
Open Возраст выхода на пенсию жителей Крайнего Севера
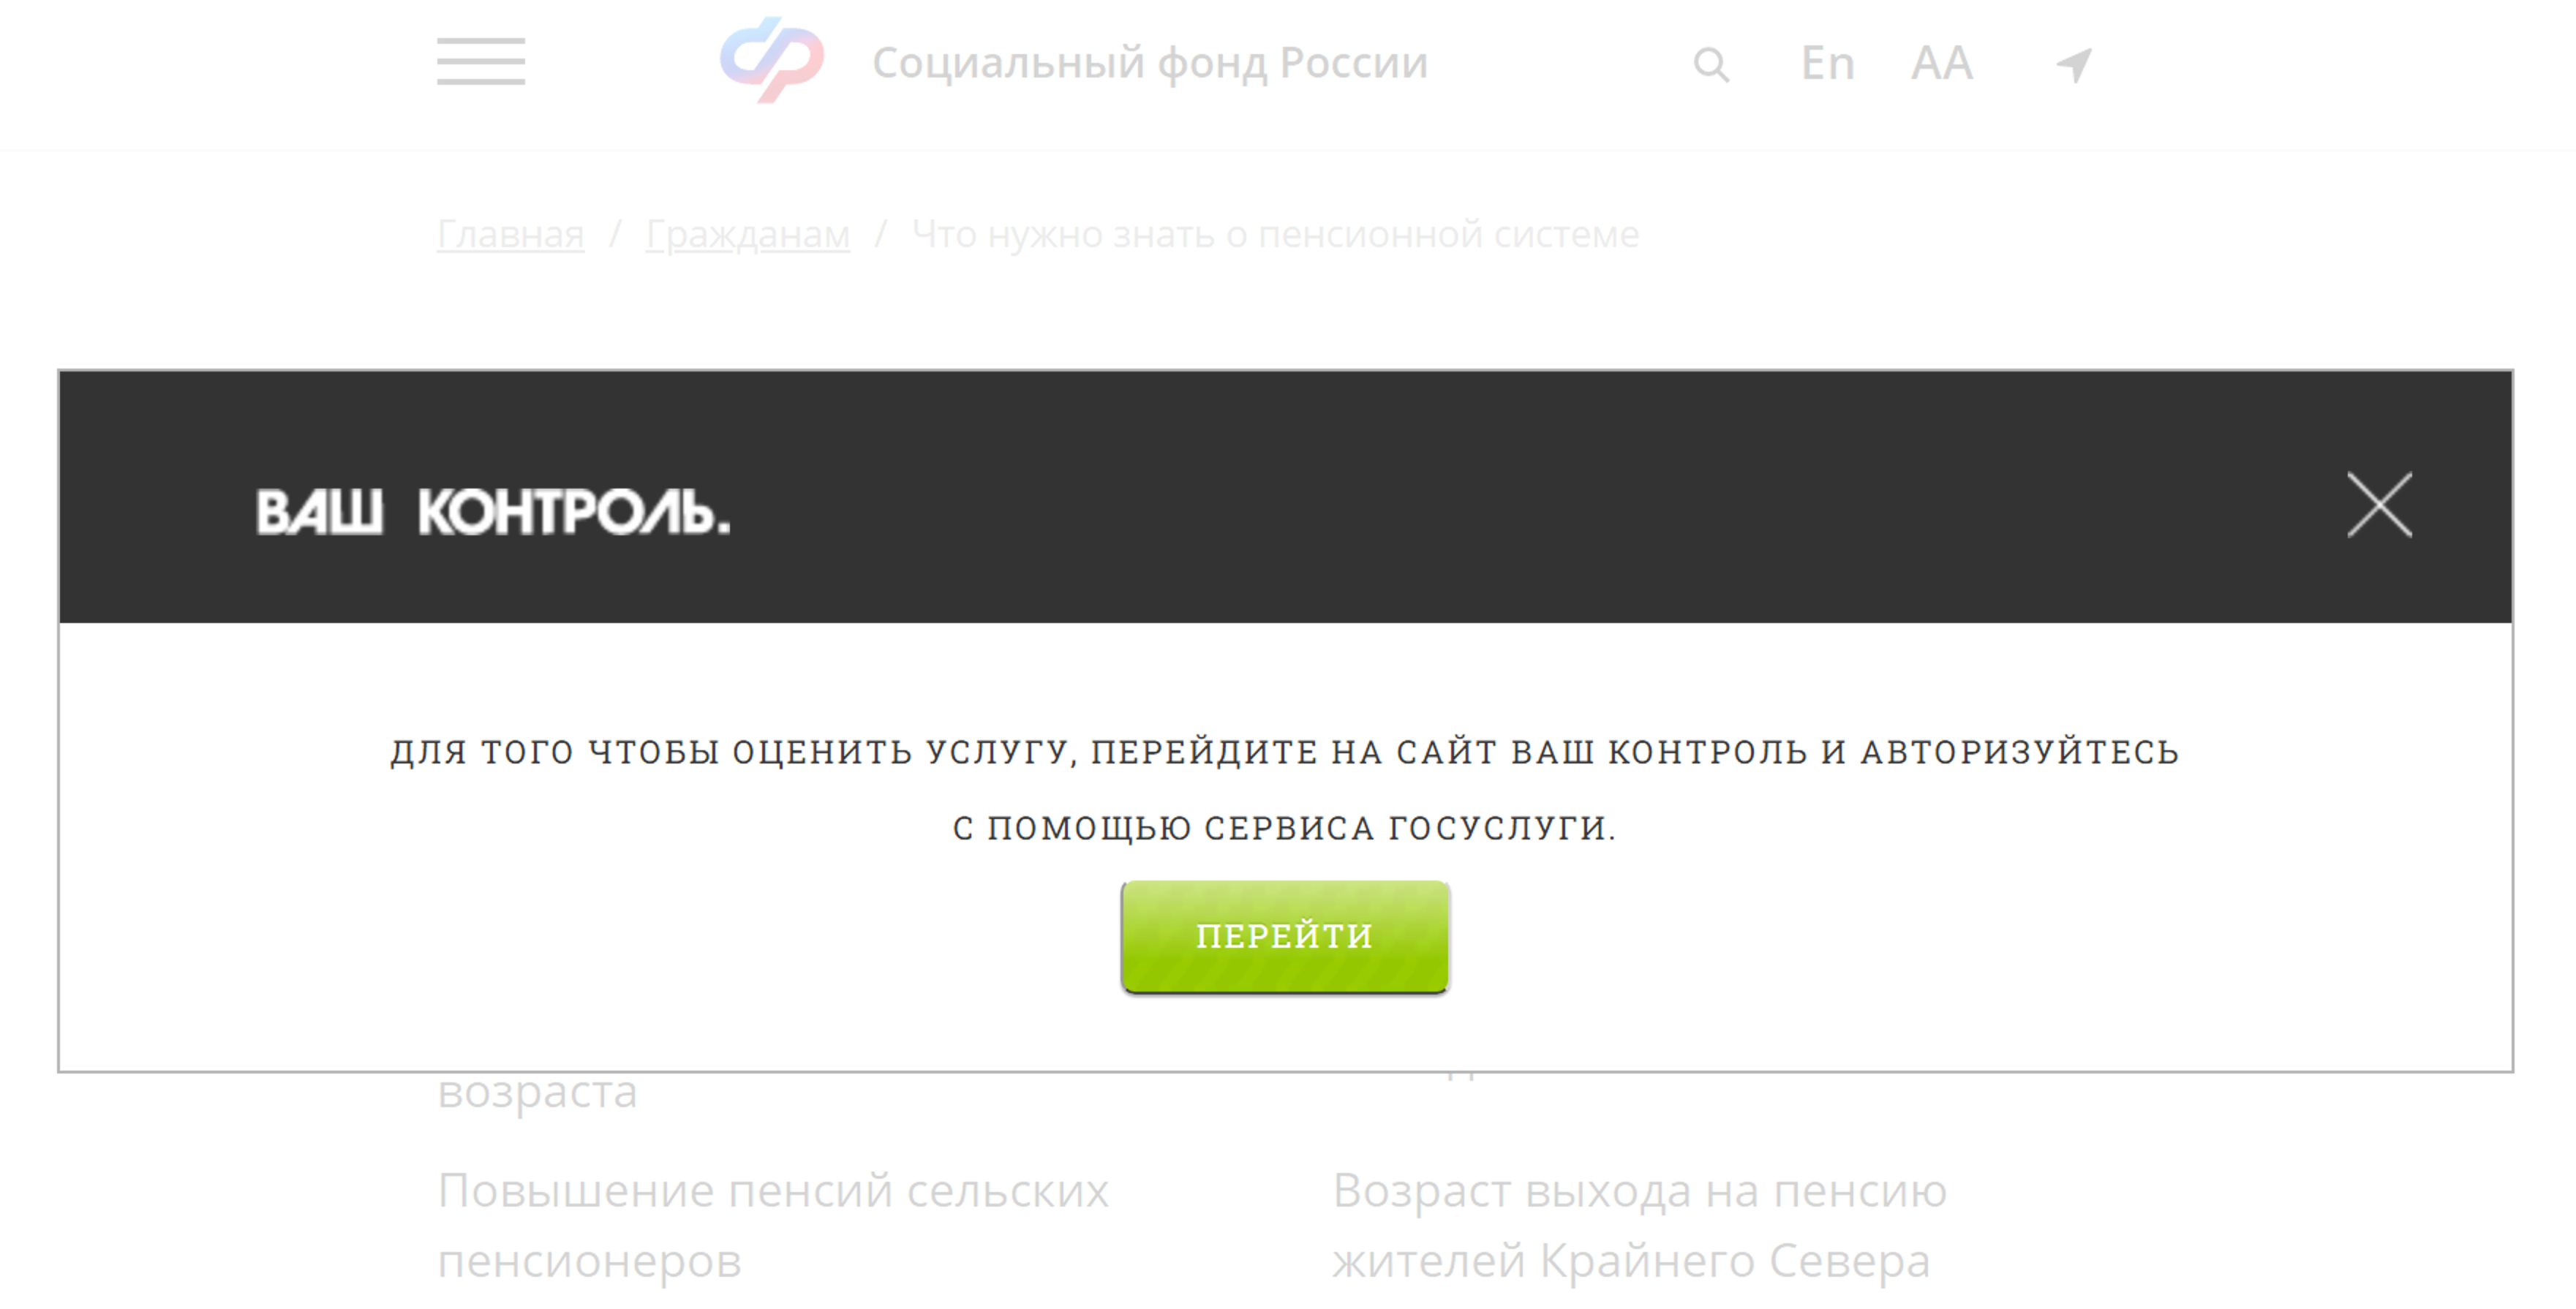point(1640,1225)
